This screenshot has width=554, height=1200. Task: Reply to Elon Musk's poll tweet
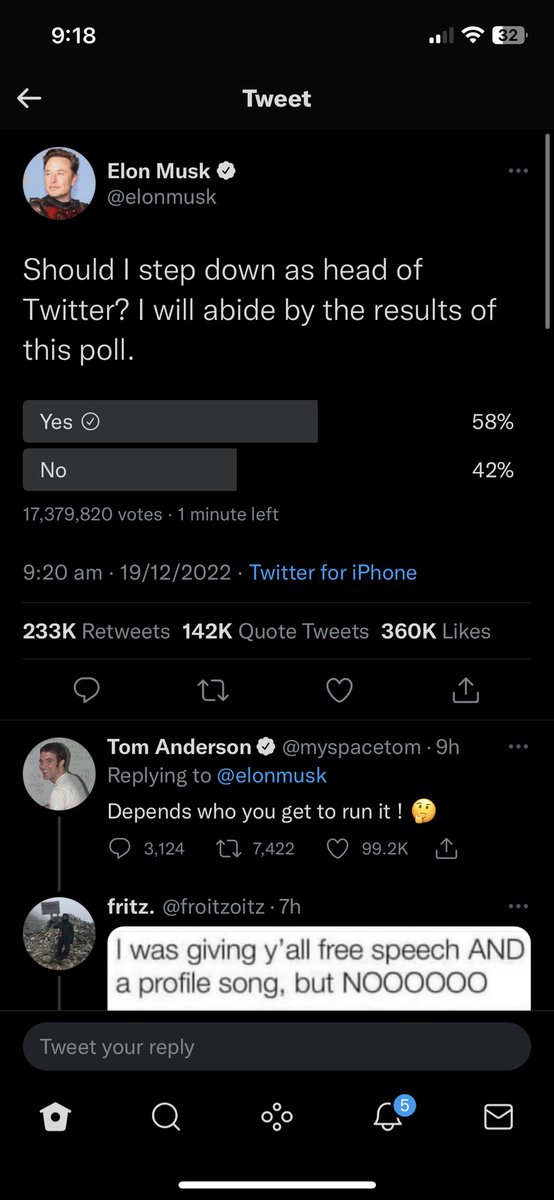[88, 690]
